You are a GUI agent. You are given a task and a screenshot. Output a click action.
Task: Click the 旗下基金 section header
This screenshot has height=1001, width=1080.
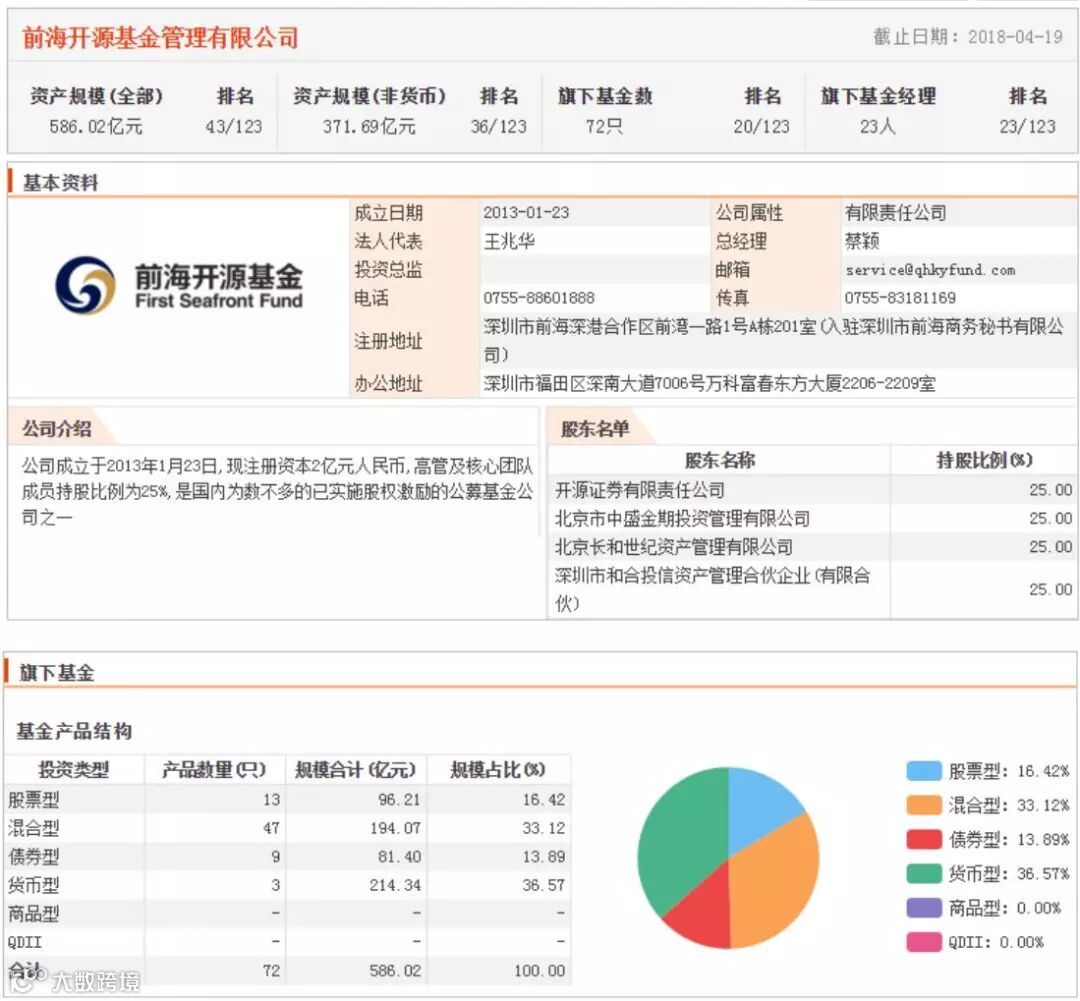point(56,672)
